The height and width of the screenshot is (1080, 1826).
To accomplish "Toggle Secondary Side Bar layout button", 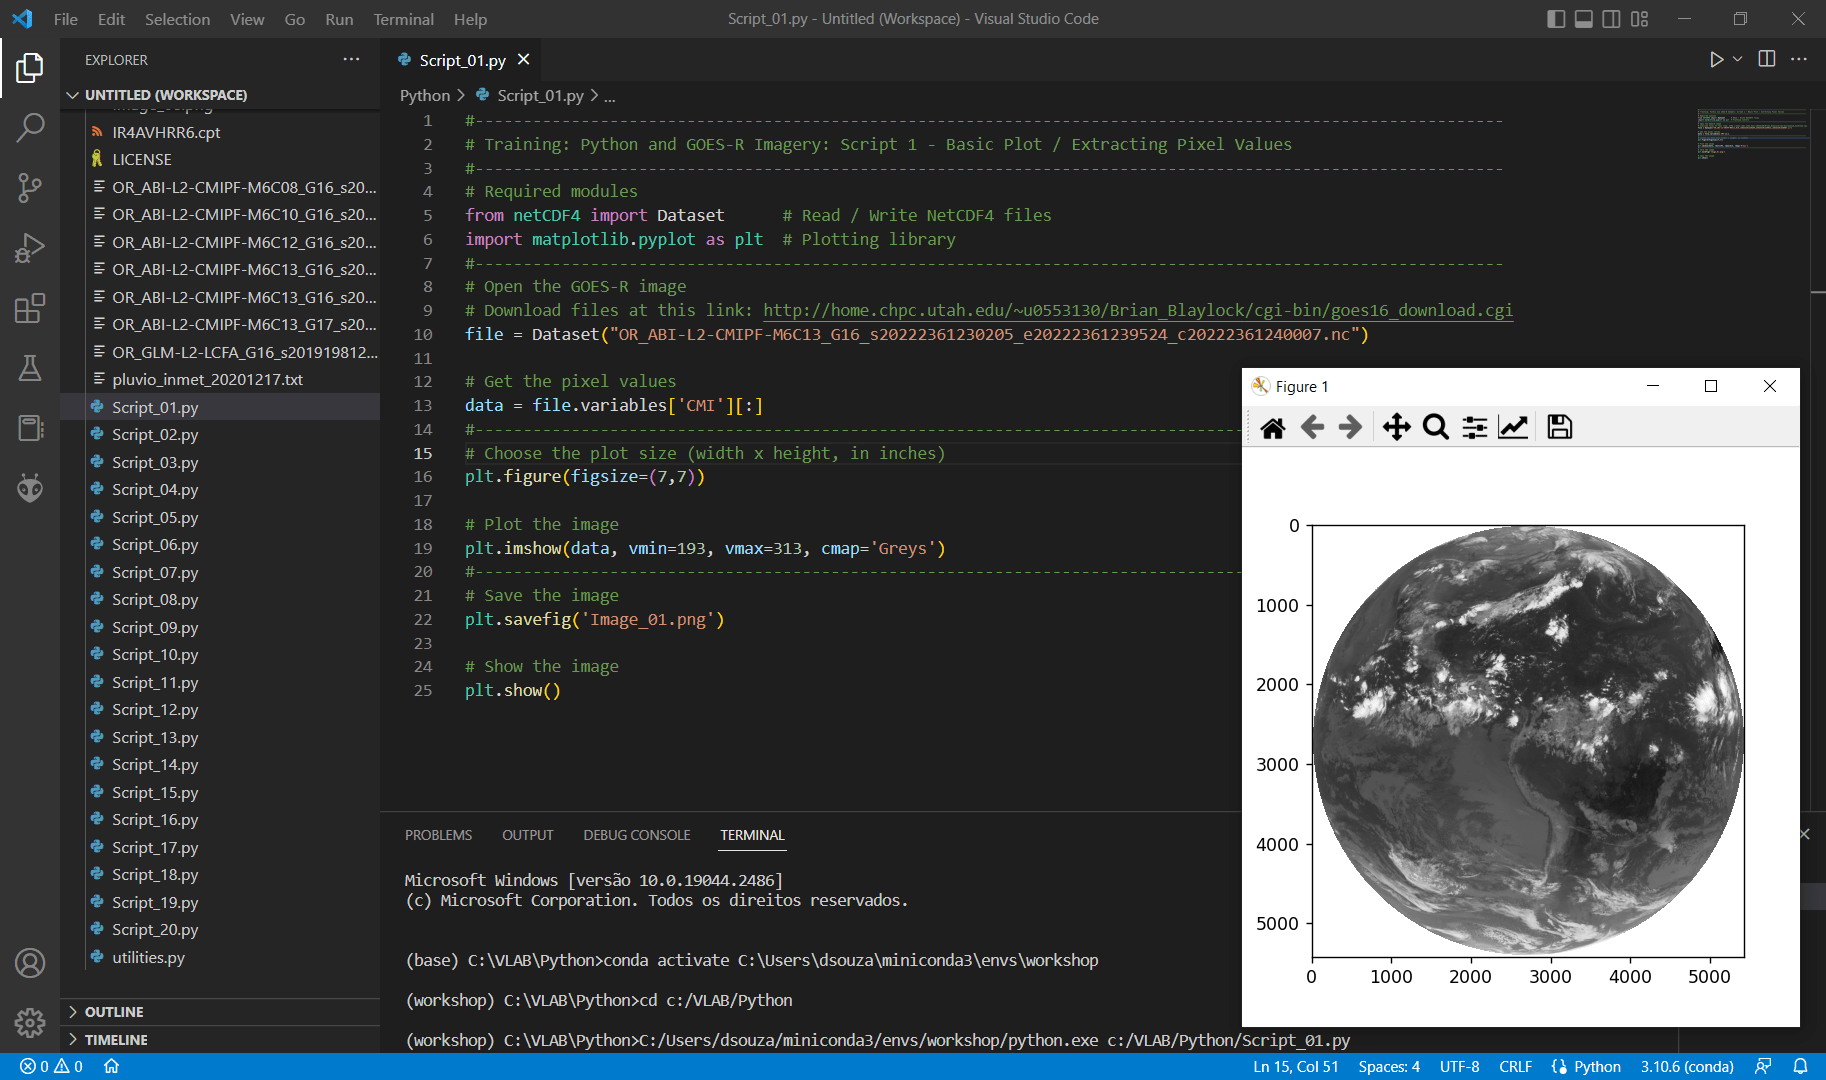I will pyautogui.click(x=1612, y=19).
